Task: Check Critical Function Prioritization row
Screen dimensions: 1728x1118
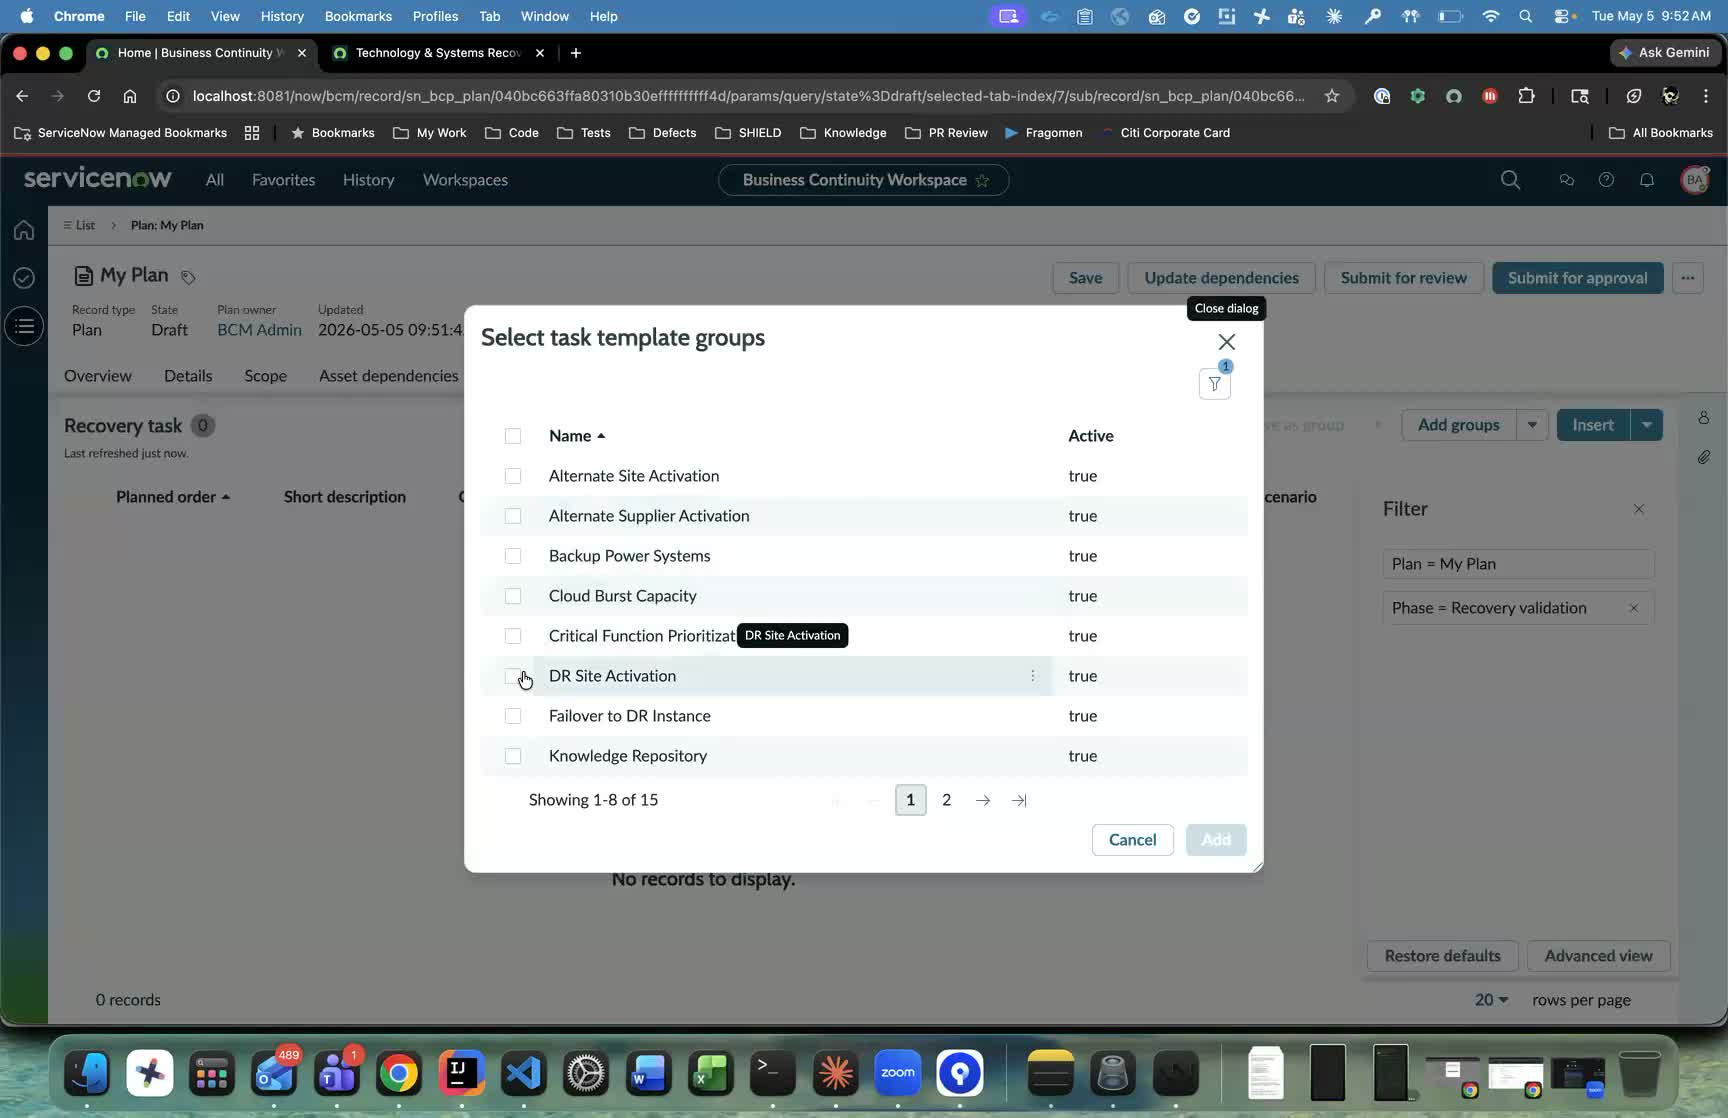Action: click(x=513, y=636)
